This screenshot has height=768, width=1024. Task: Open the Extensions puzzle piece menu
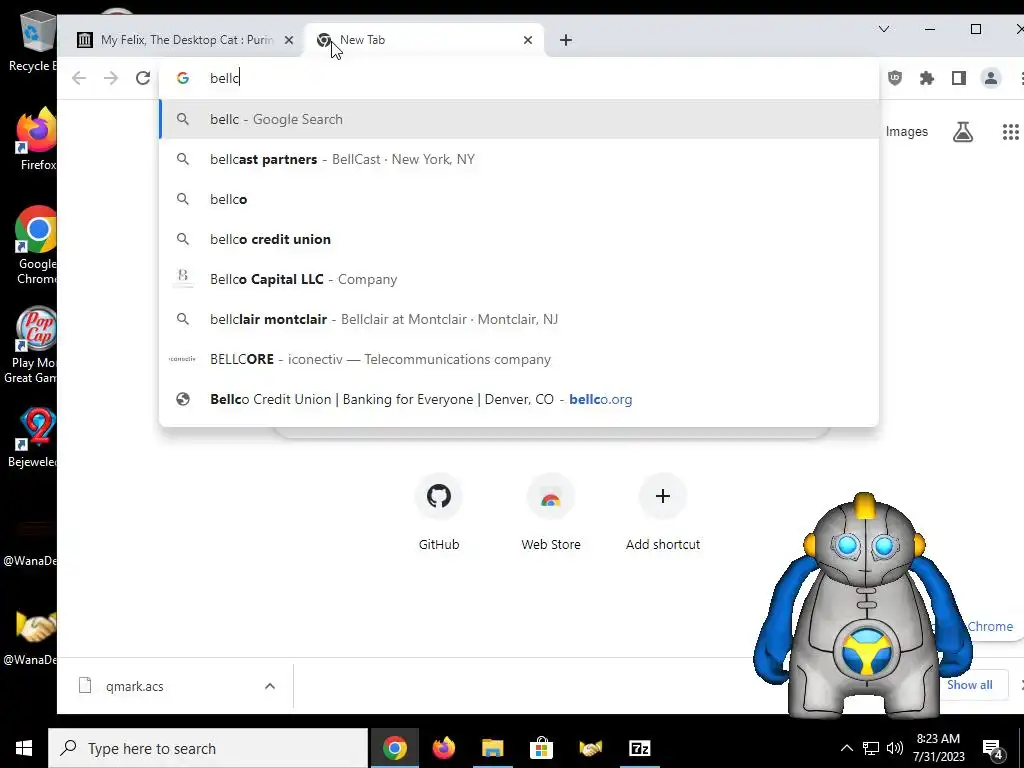(x=927, y=78)
